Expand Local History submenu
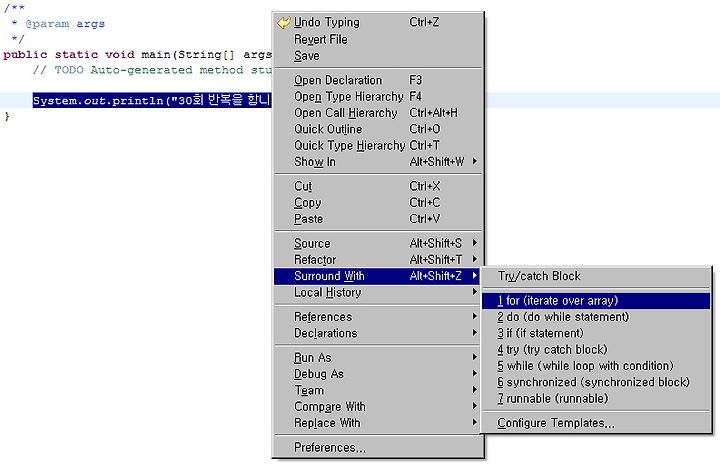Viewport: 720px width, 466px height. coord(378,292)
